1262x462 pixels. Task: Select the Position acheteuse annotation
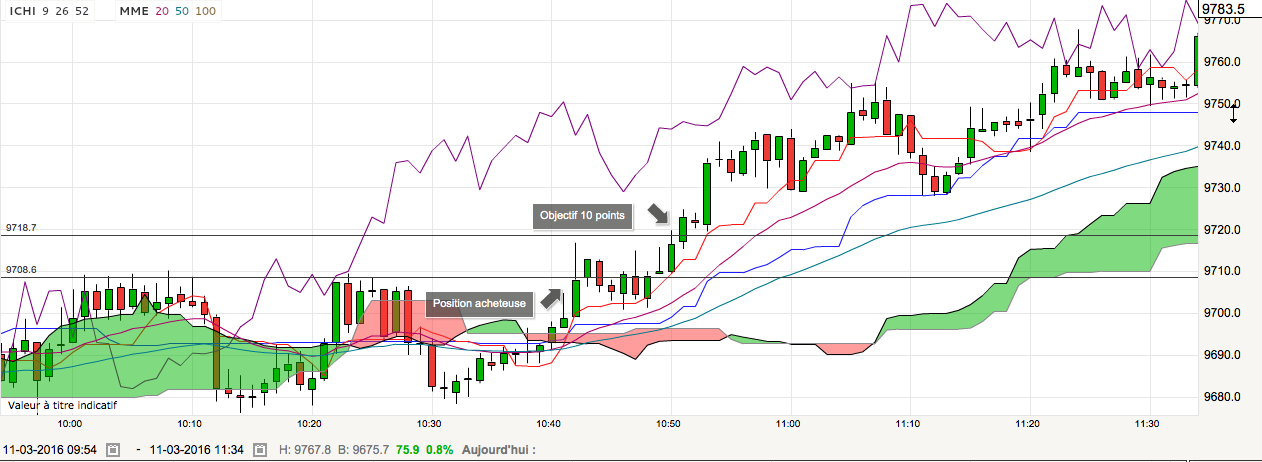tap(480, 303)
